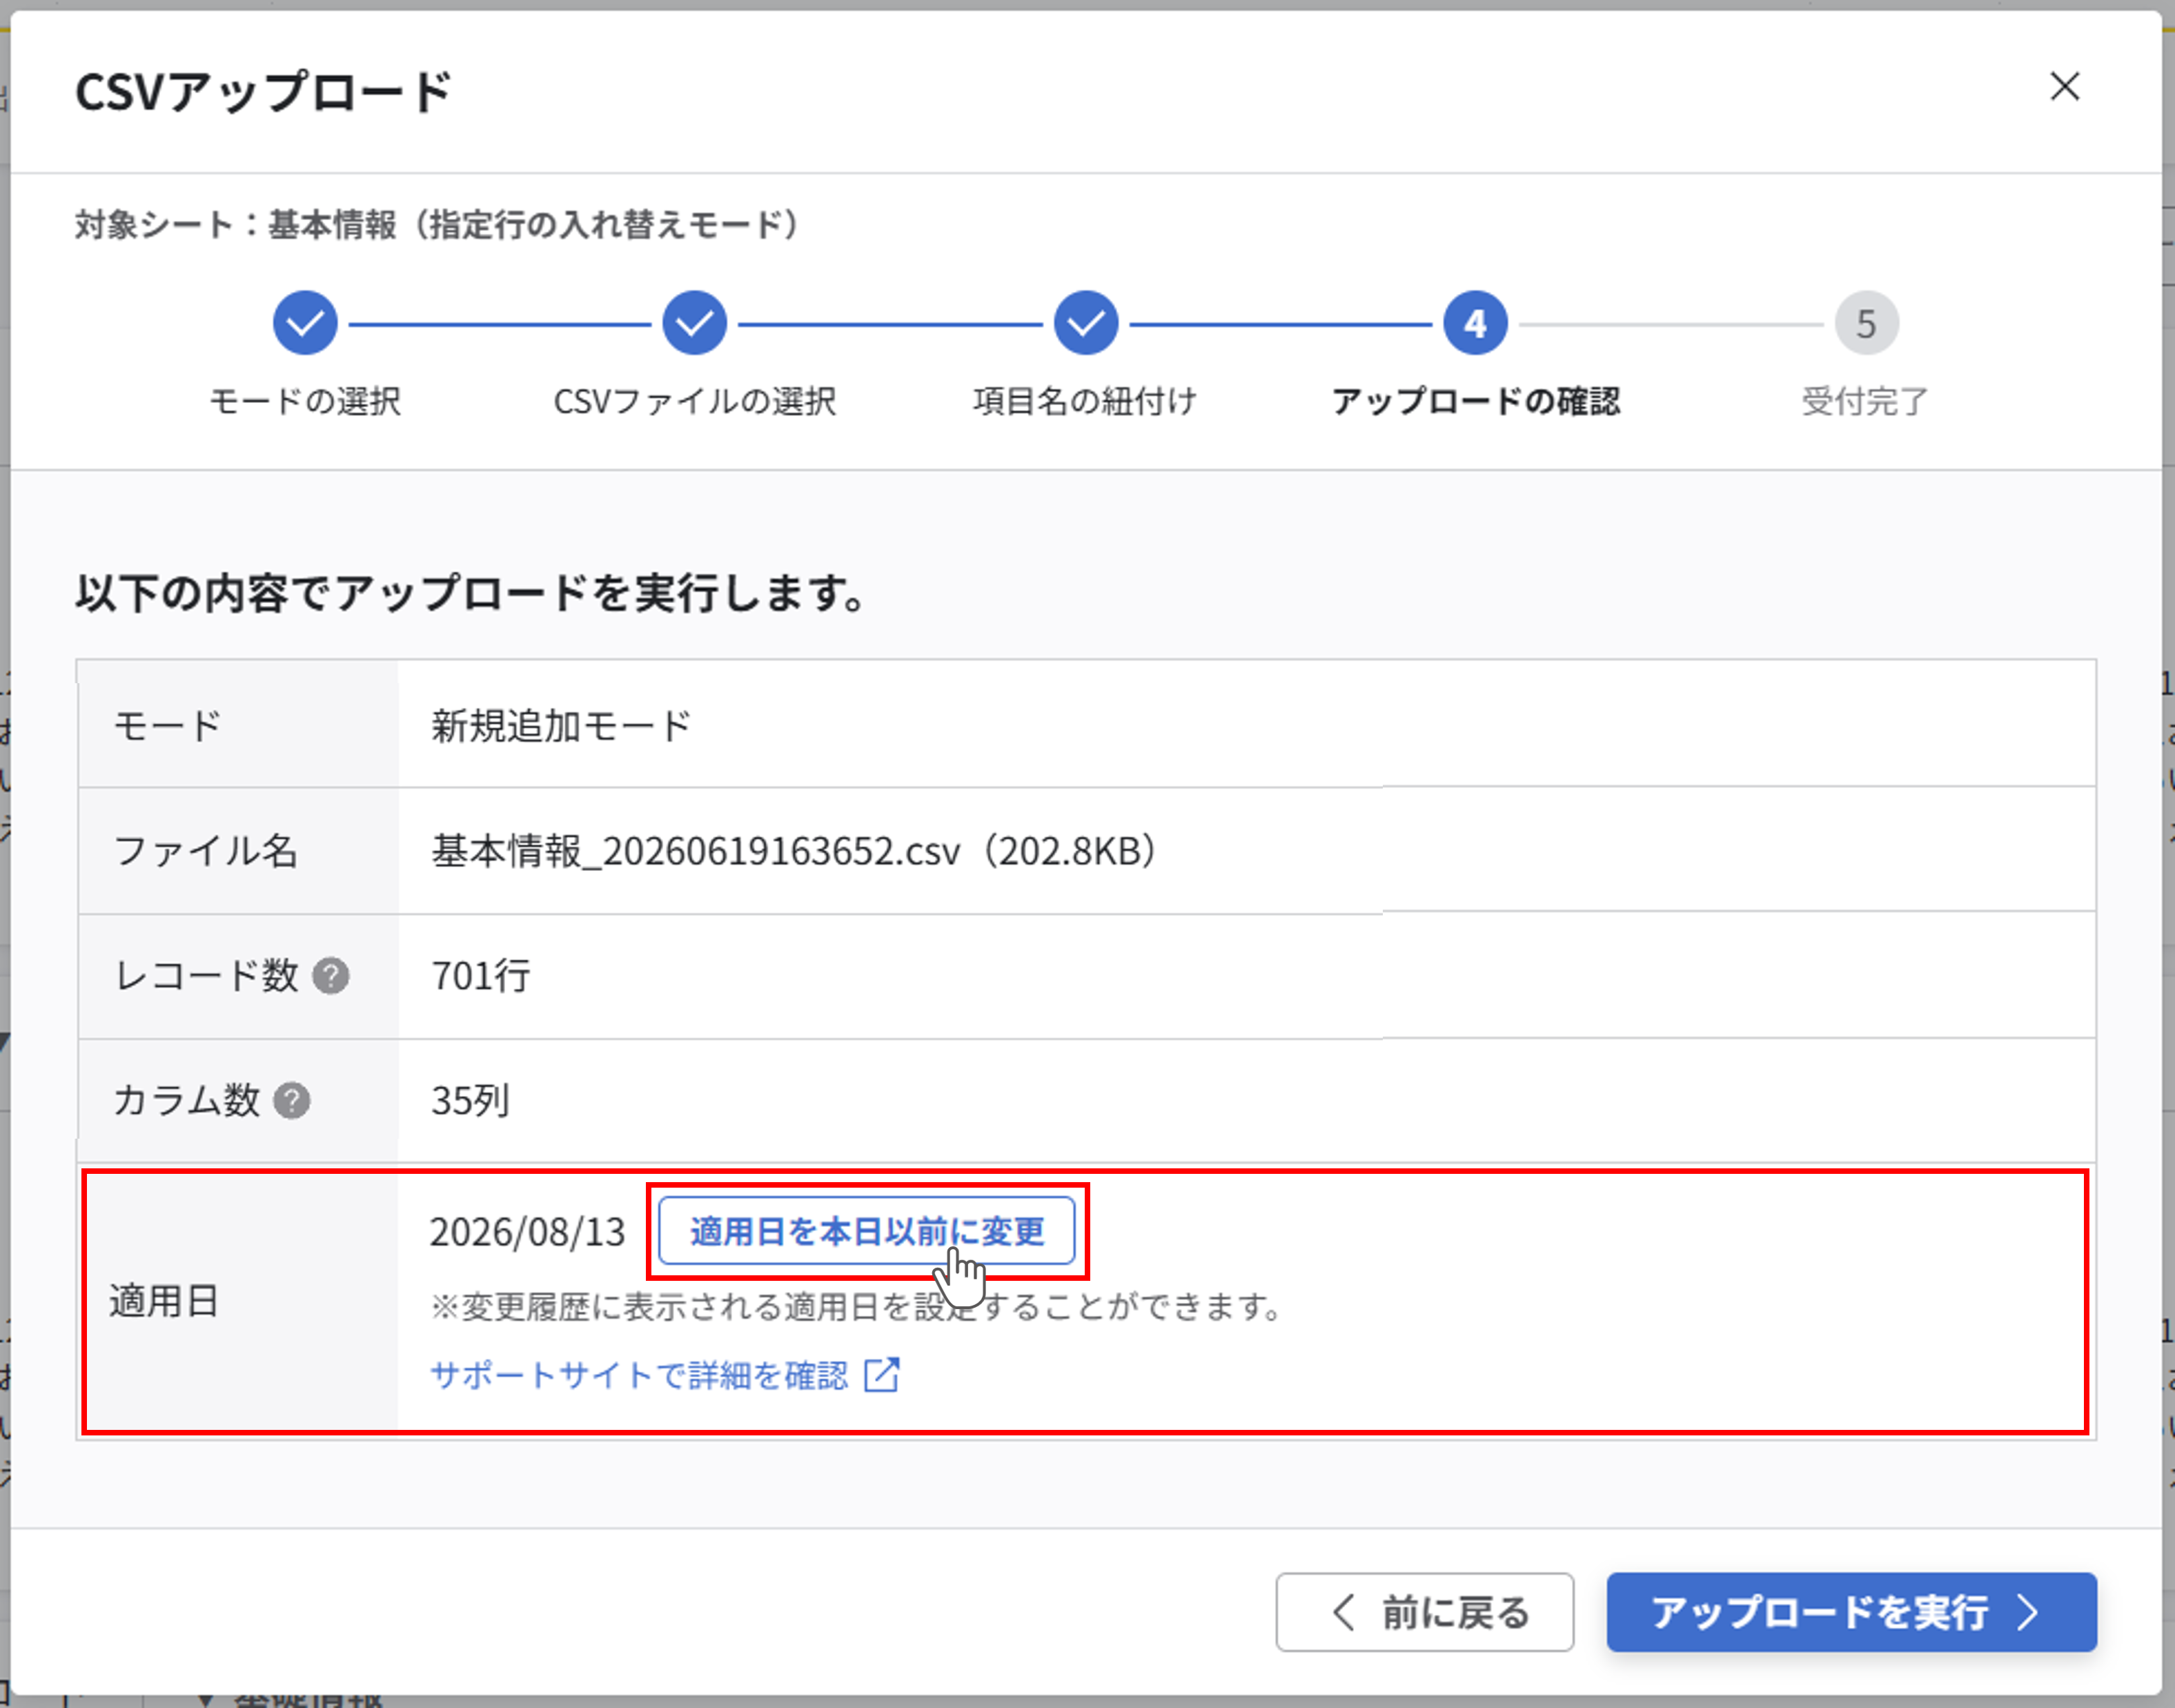Image resolution: width=2175 pixels, height=1708 pixels.
Task: Click the モードの選択 step label
Action: click(305, 401)
